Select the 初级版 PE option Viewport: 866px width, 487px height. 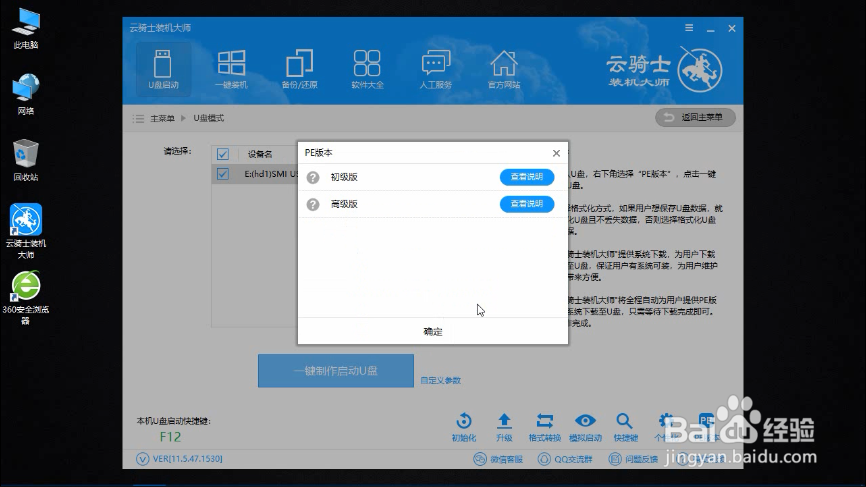pyautogui.click(x=344, y=177)
